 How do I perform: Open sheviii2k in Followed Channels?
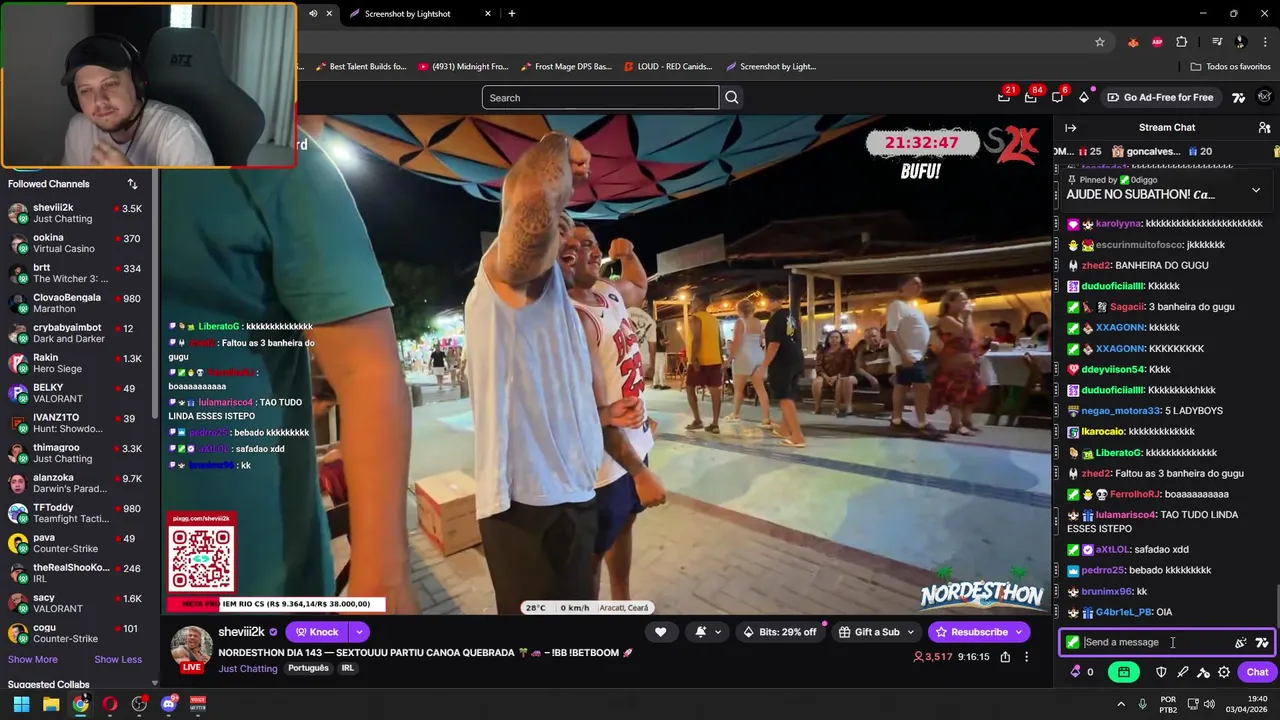coord(79,213)
